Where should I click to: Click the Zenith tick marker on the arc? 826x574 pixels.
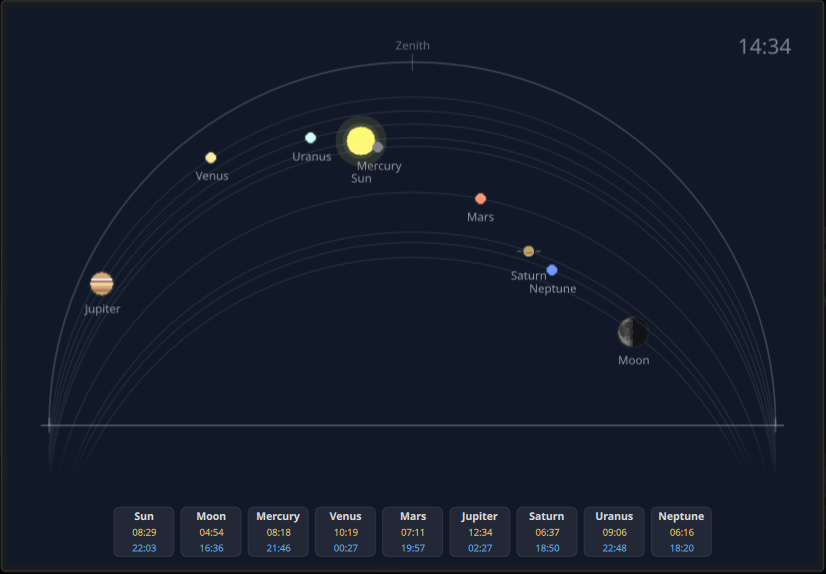(x=412, y=63)
